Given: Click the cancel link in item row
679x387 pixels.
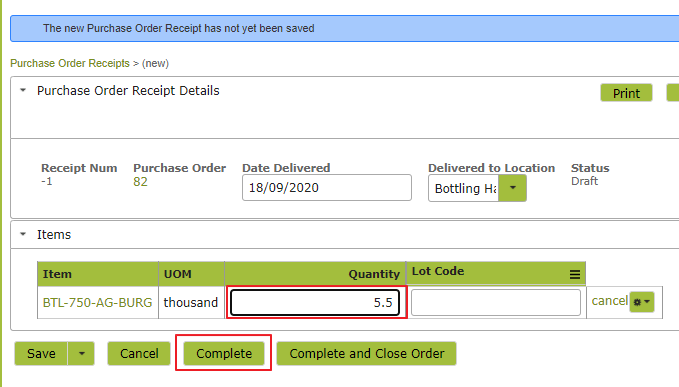Looking at the screenshot, I should 610,301.
